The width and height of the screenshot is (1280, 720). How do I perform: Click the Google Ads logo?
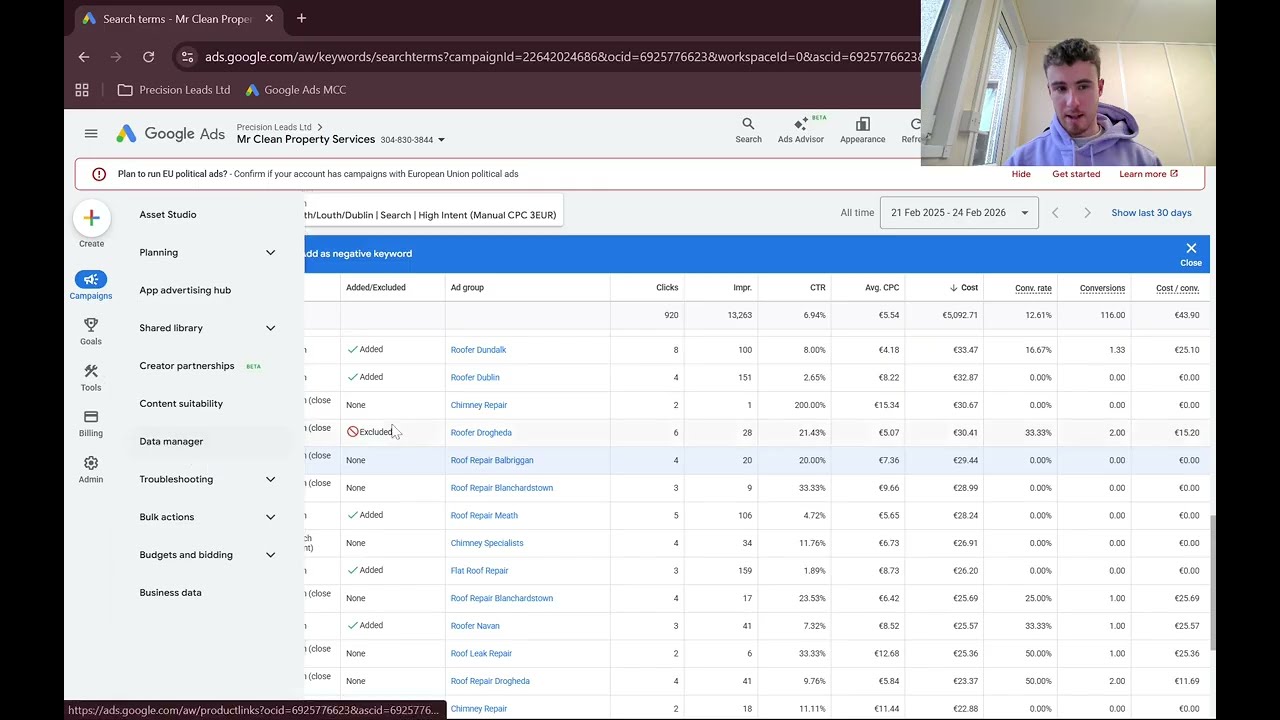[170, 134]
